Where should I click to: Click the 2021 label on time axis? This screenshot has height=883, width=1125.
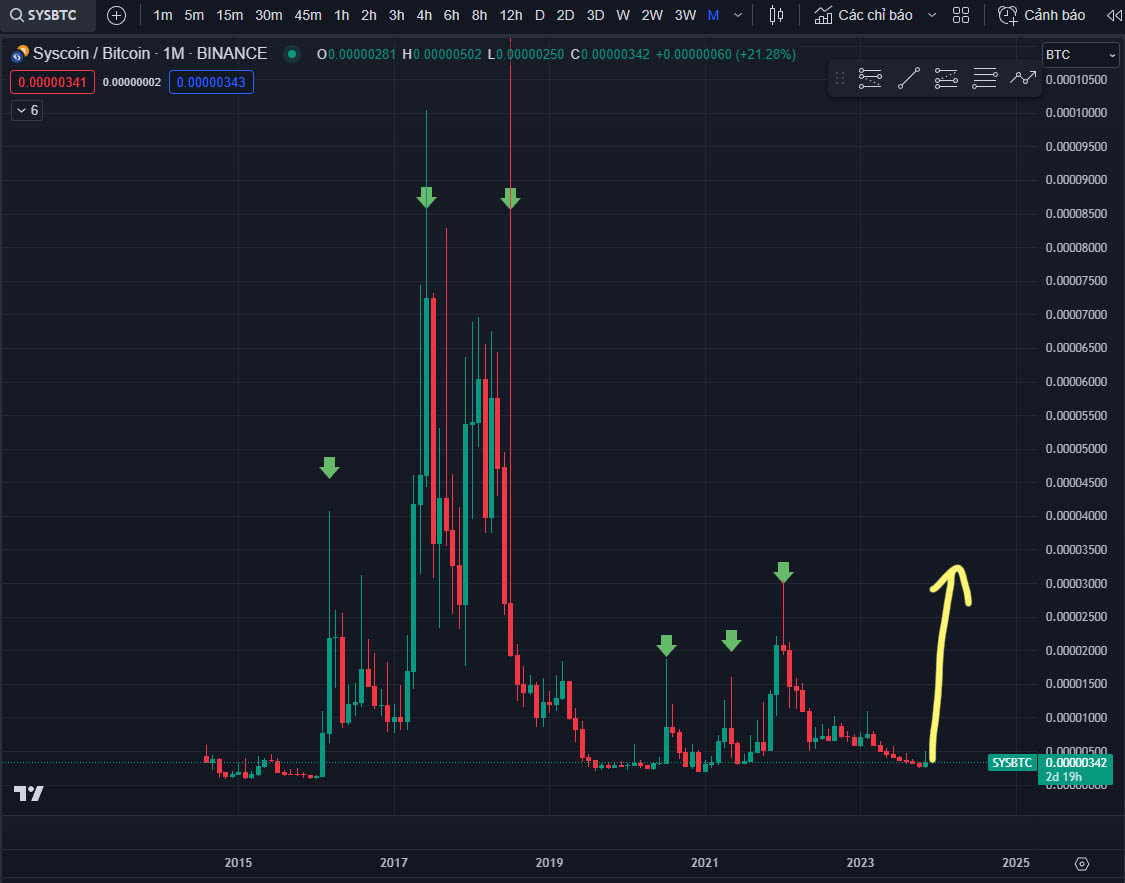click(x=705, y=863)
